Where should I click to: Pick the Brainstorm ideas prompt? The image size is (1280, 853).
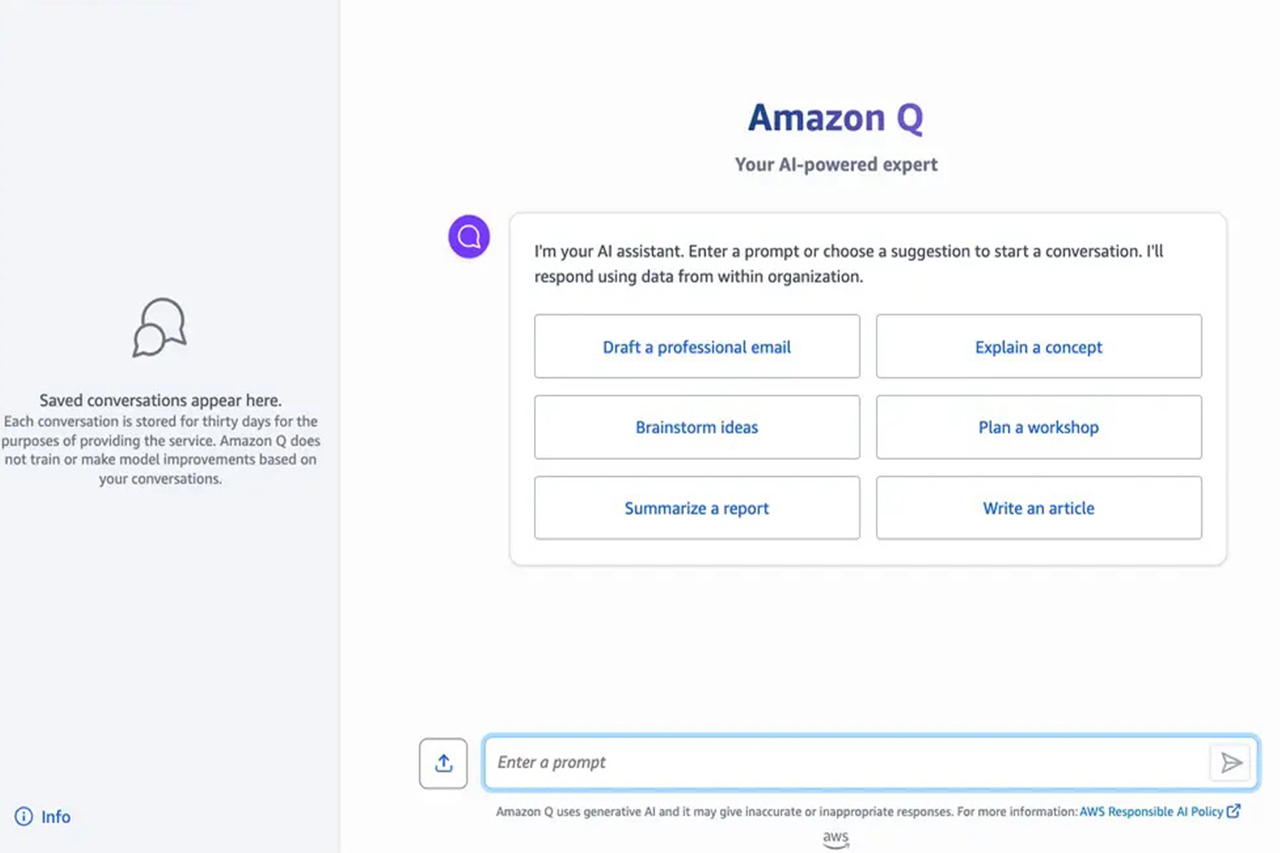(697, 427)
